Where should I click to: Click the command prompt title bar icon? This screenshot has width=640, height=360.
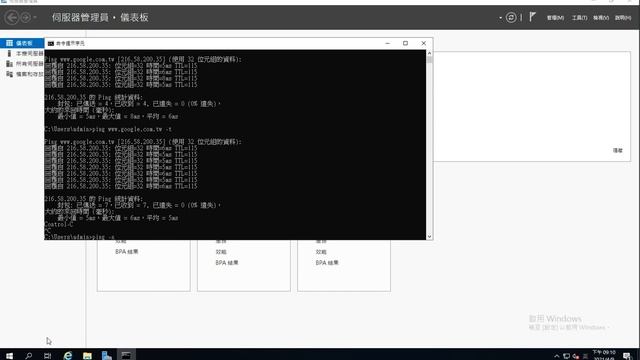51,43
